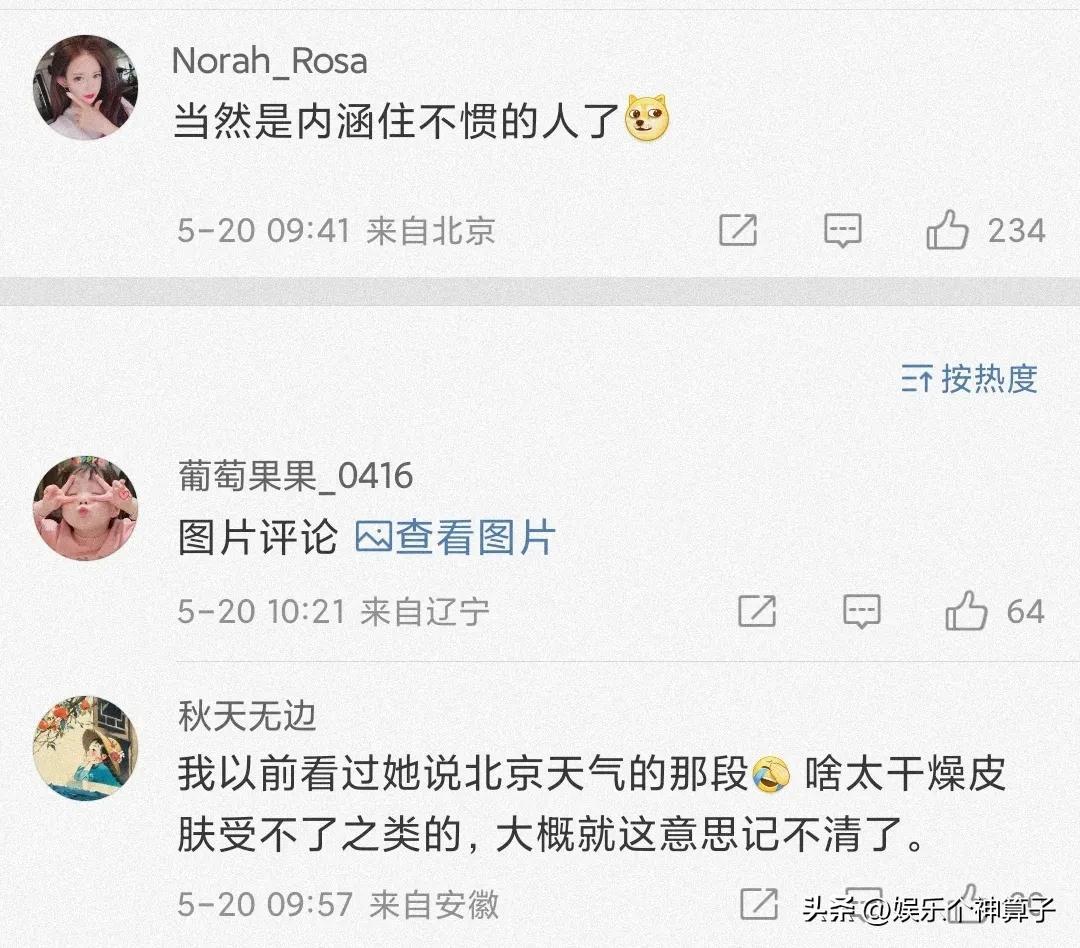Visit the 葡萄果果_0416 username link

point(295,476)
